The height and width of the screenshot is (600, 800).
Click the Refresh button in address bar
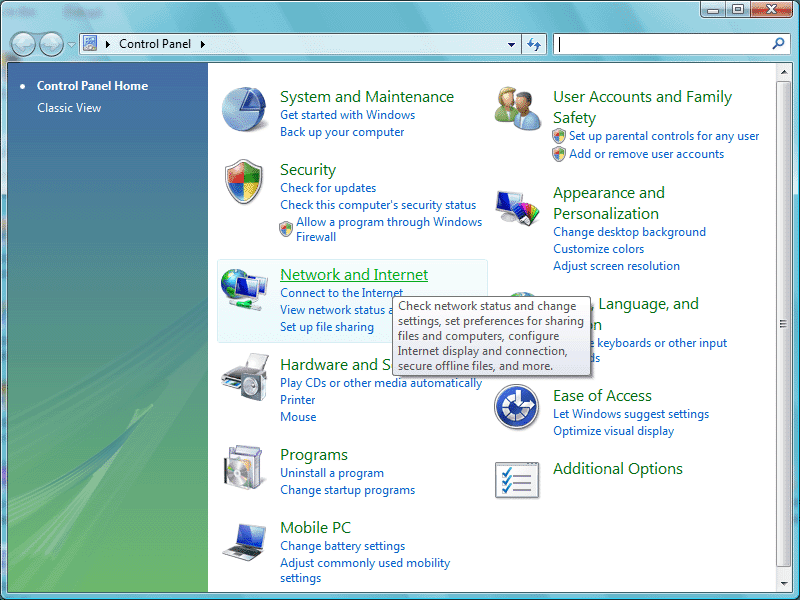pyautogui.click(x=534, y=44)
